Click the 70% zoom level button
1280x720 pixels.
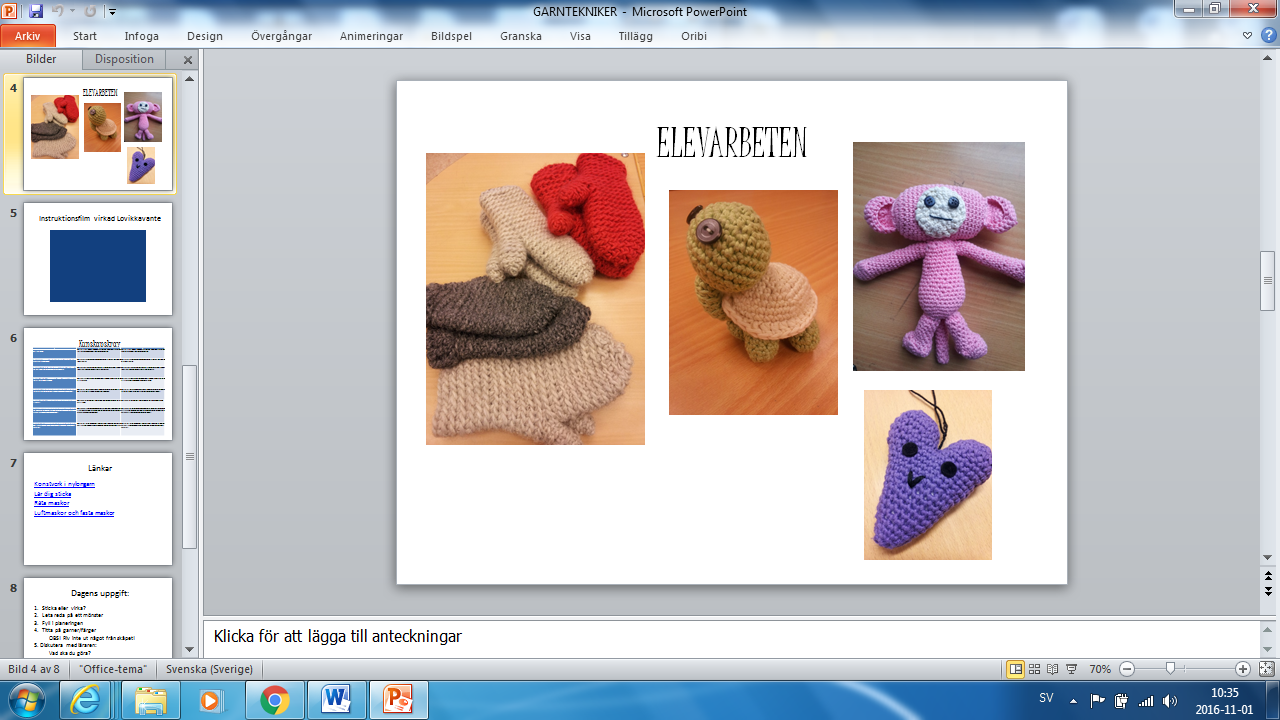(x=1100, y=669)
